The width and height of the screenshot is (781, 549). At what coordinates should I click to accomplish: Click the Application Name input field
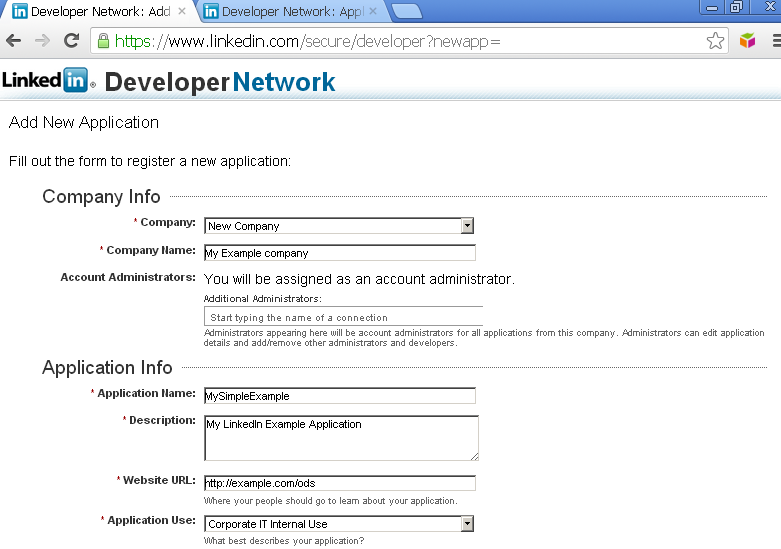point(339,396)
